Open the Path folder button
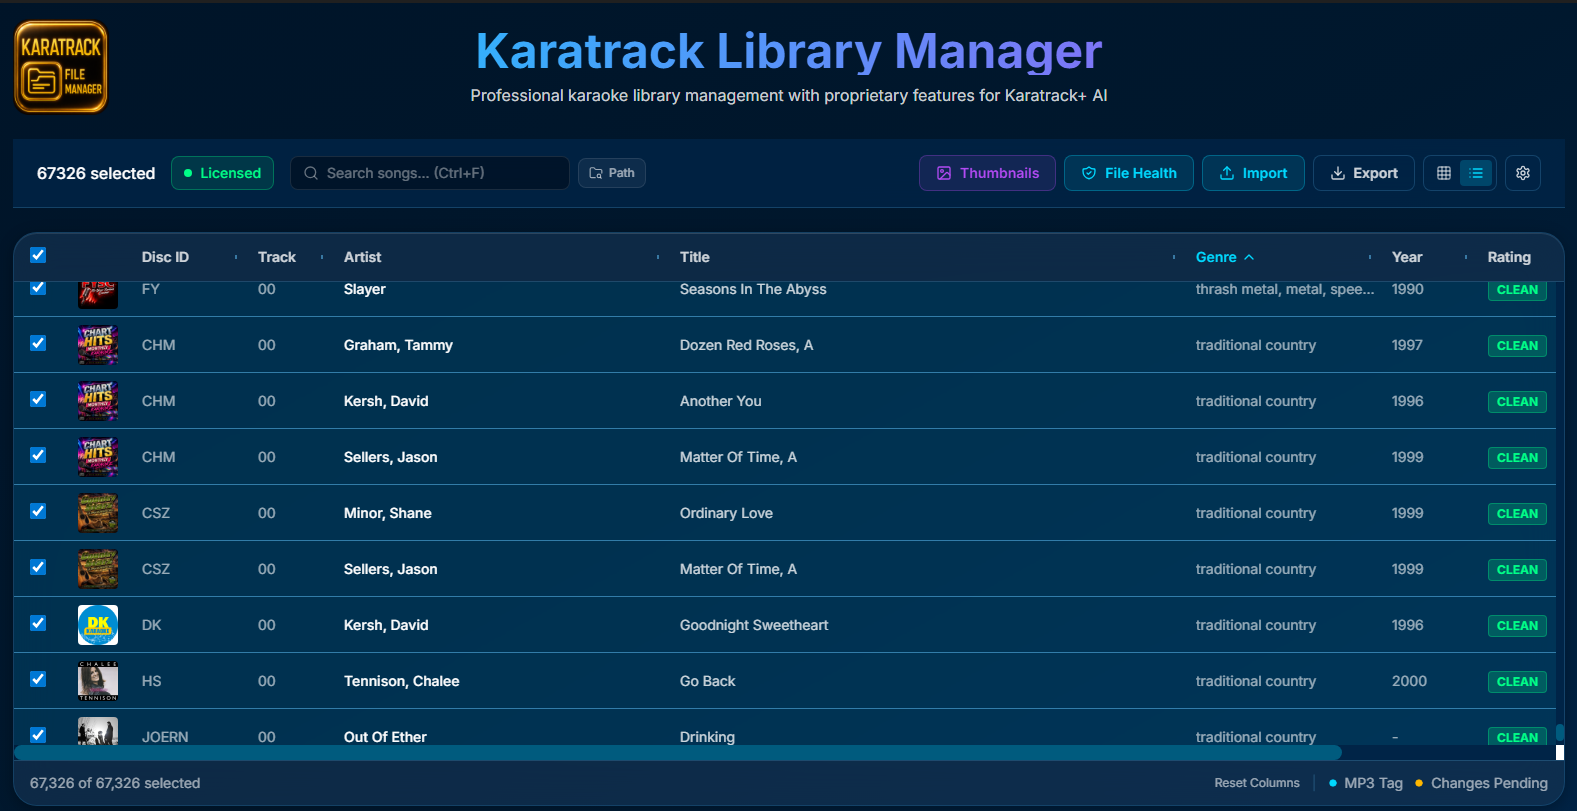 point(612,173)
